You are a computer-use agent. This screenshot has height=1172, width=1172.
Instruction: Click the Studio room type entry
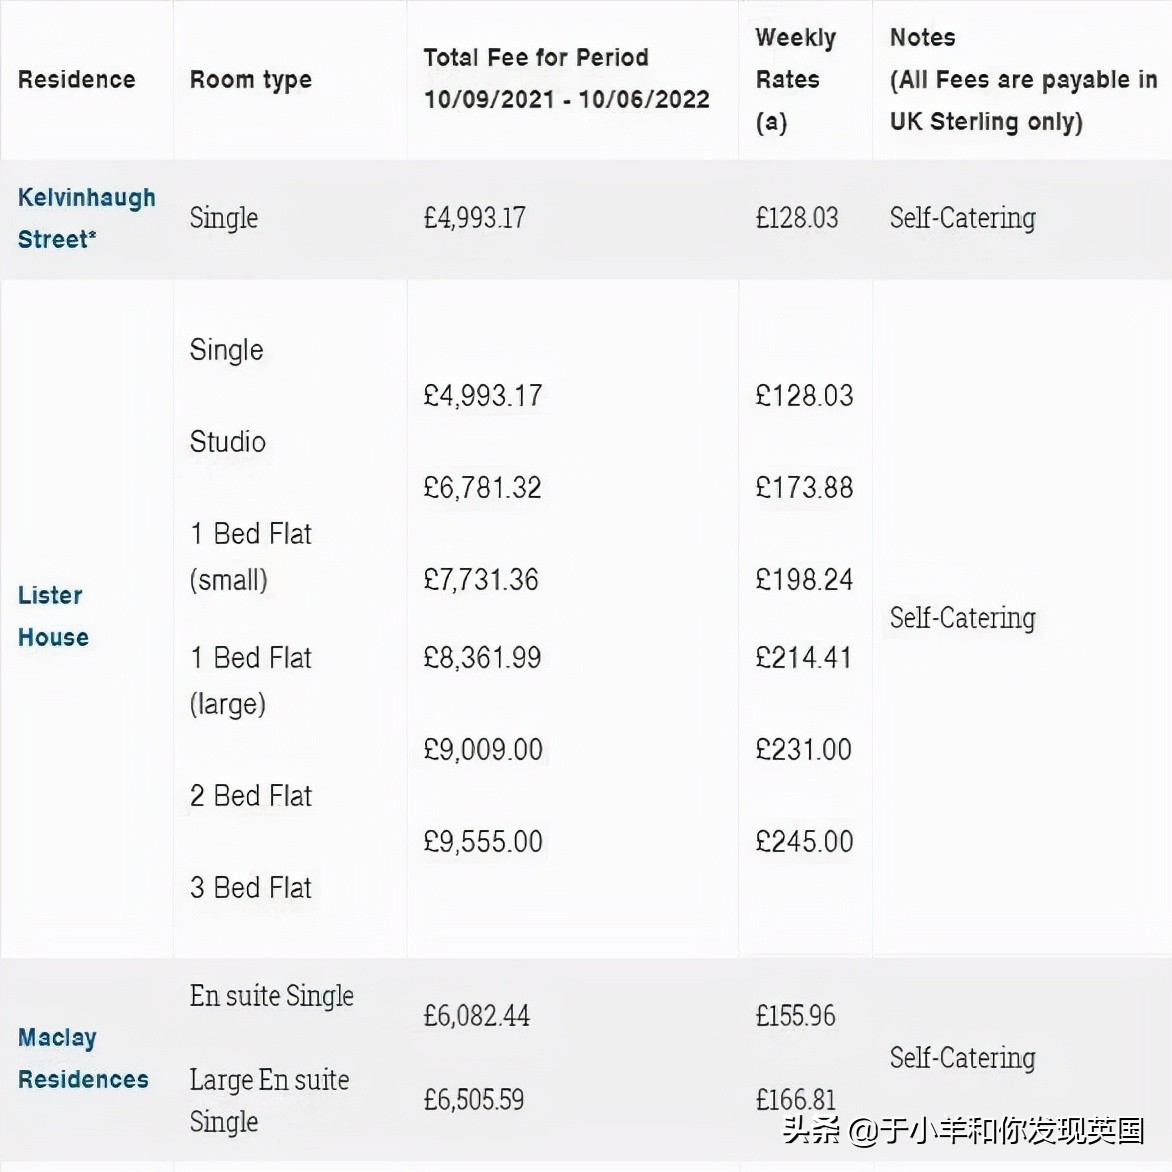pos(228,442)
